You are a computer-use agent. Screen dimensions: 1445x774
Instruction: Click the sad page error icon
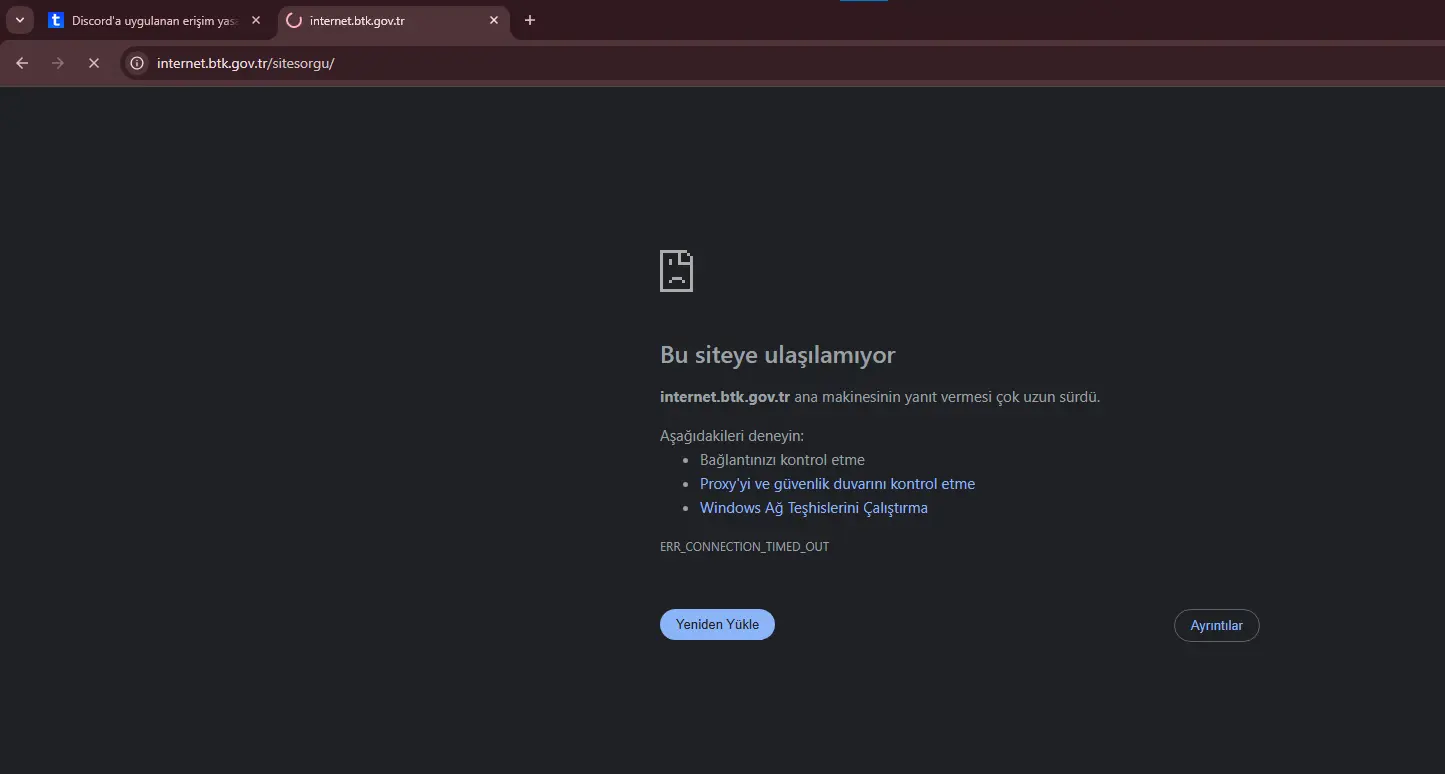click(677, 271)
